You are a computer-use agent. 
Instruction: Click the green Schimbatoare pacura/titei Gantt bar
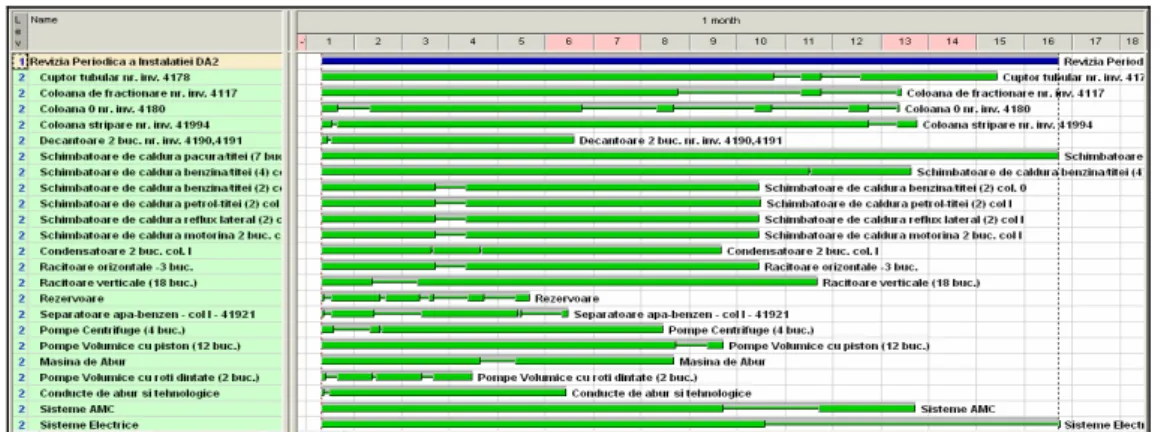(690, 156)
